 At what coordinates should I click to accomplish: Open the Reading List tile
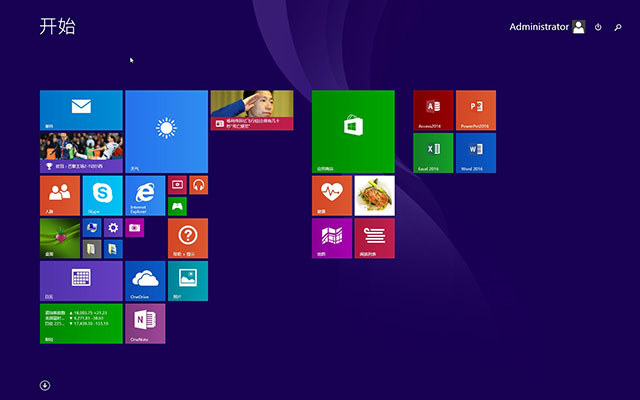click(375, 238)
